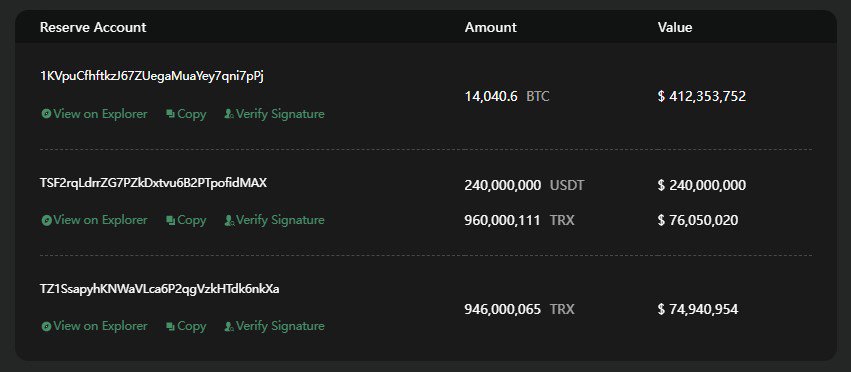The height and width of the screenshot is (372, 851).
Task: Click the 14,040.6 BTC amount
Action: point(507,97)
